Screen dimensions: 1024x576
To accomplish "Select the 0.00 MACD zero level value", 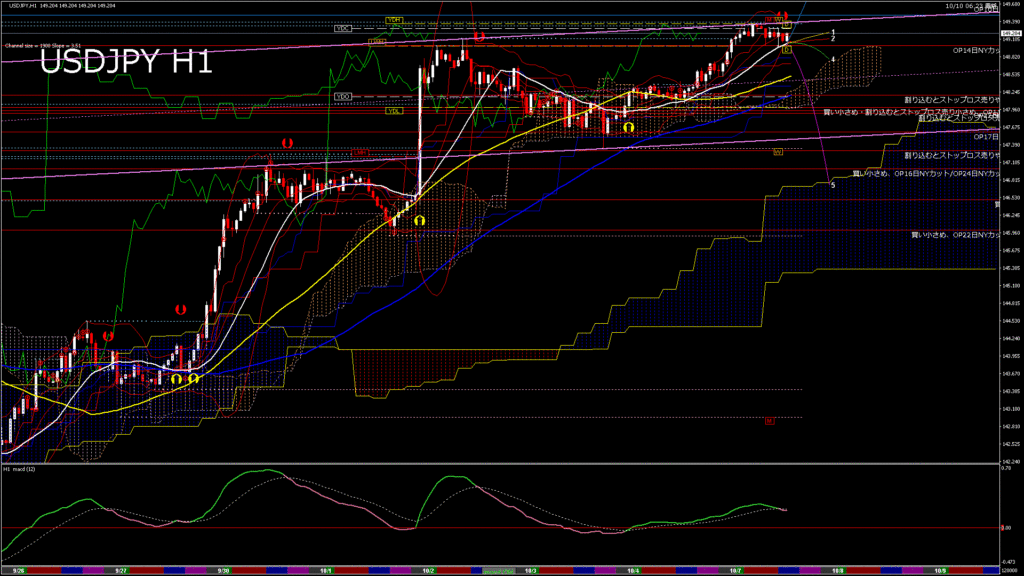I will coord(1006,528).
